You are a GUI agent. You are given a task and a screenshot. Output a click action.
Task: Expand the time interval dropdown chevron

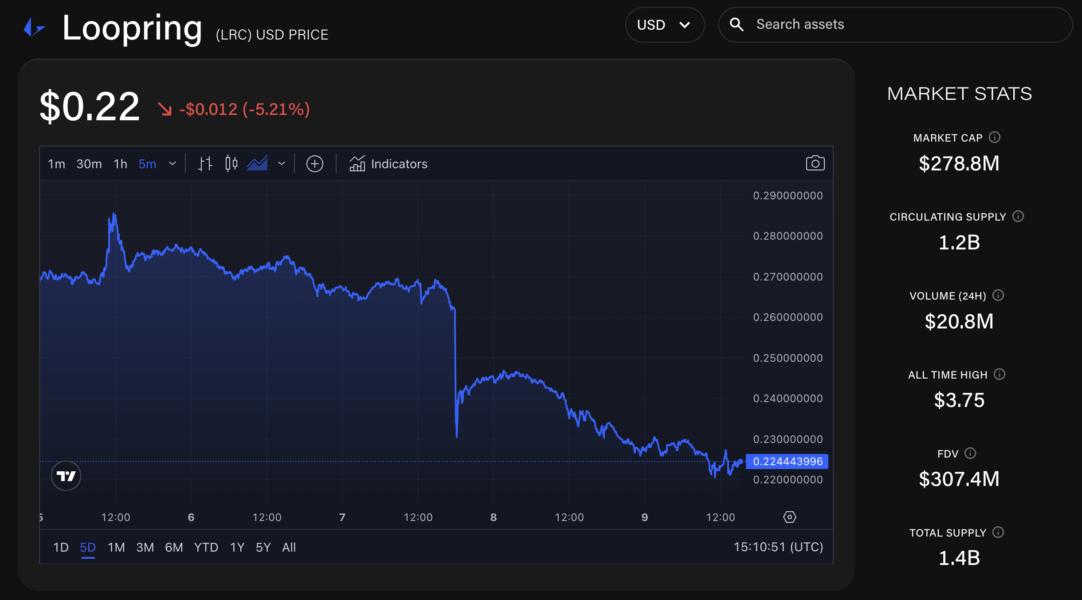click(173, 164)
